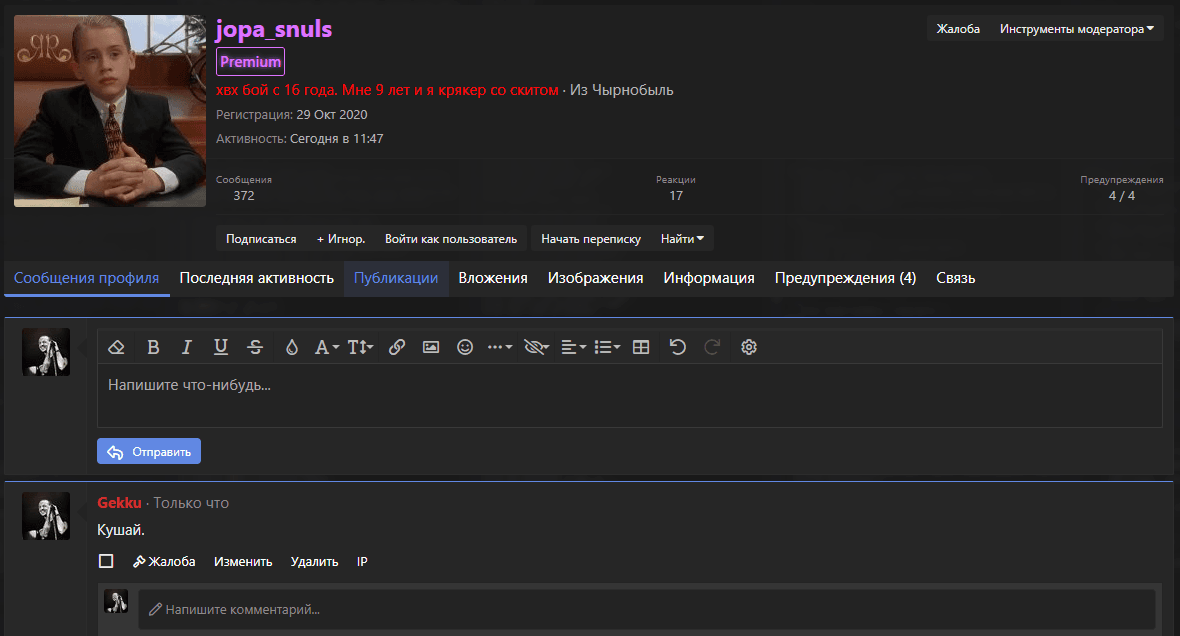Toggle strikethrough formatting in editor

(x=255, y=347)
